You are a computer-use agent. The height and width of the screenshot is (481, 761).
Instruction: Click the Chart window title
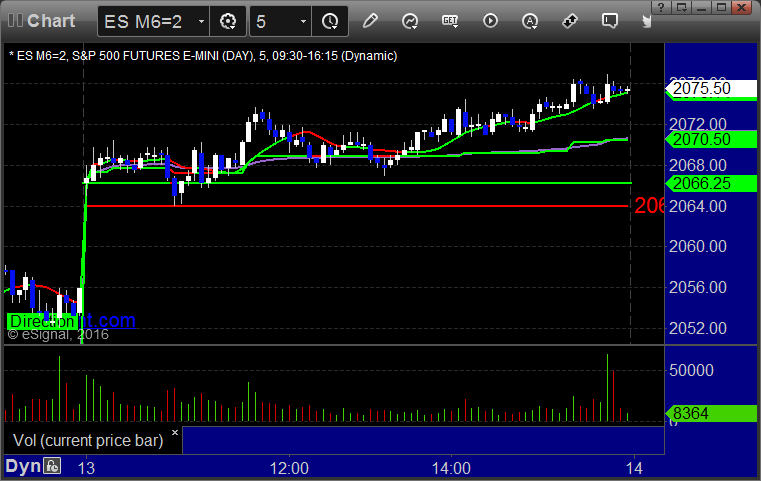(x=51, y=21)
